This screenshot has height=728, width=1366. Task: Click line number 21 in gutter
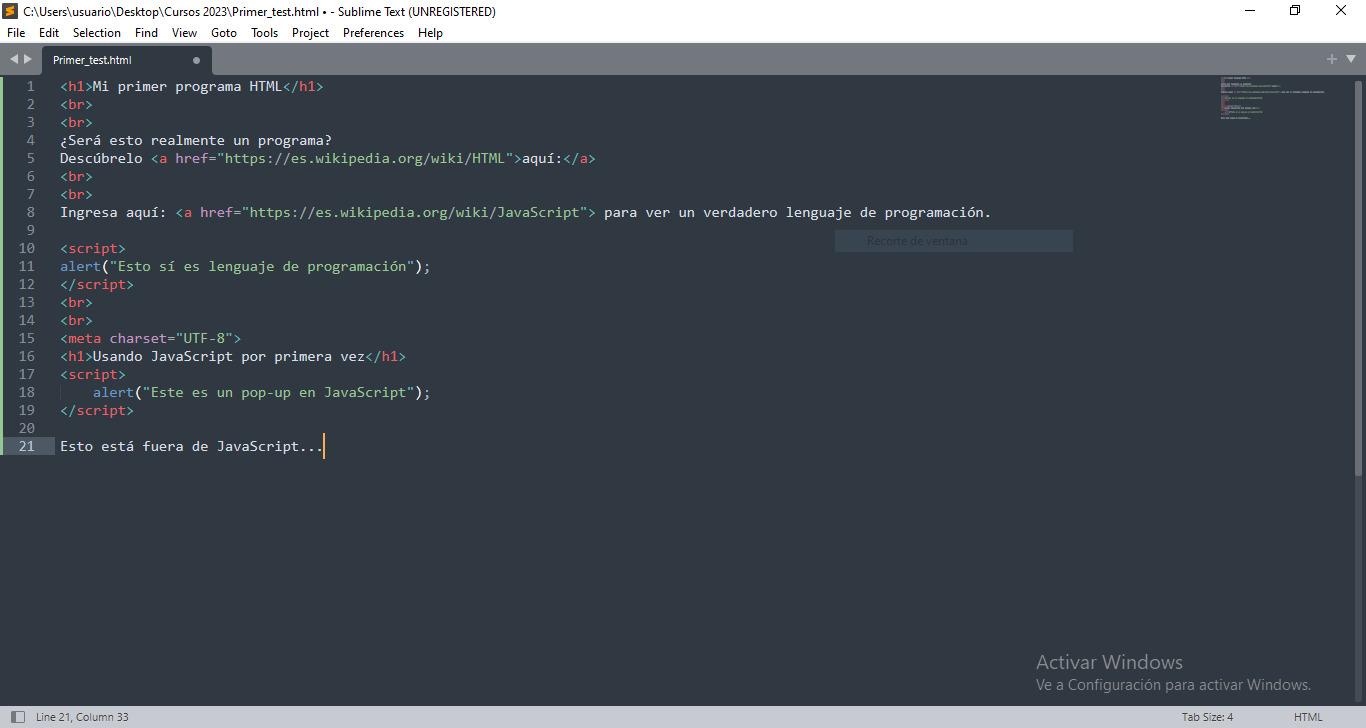[27, 446]
